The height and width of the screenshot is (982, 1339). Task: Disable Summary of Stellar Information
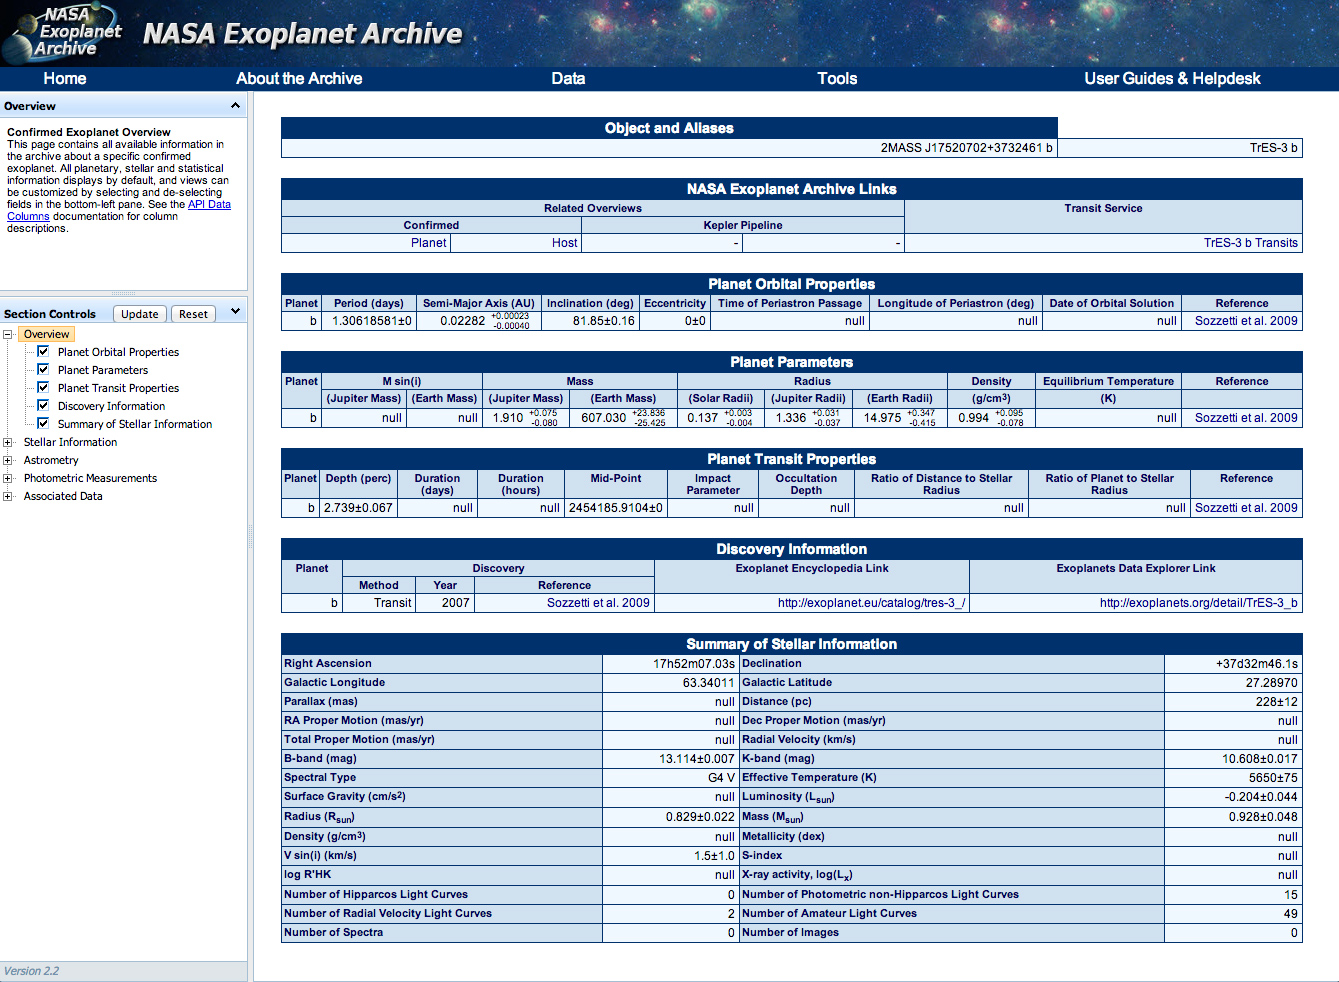[x=43, y=423]
